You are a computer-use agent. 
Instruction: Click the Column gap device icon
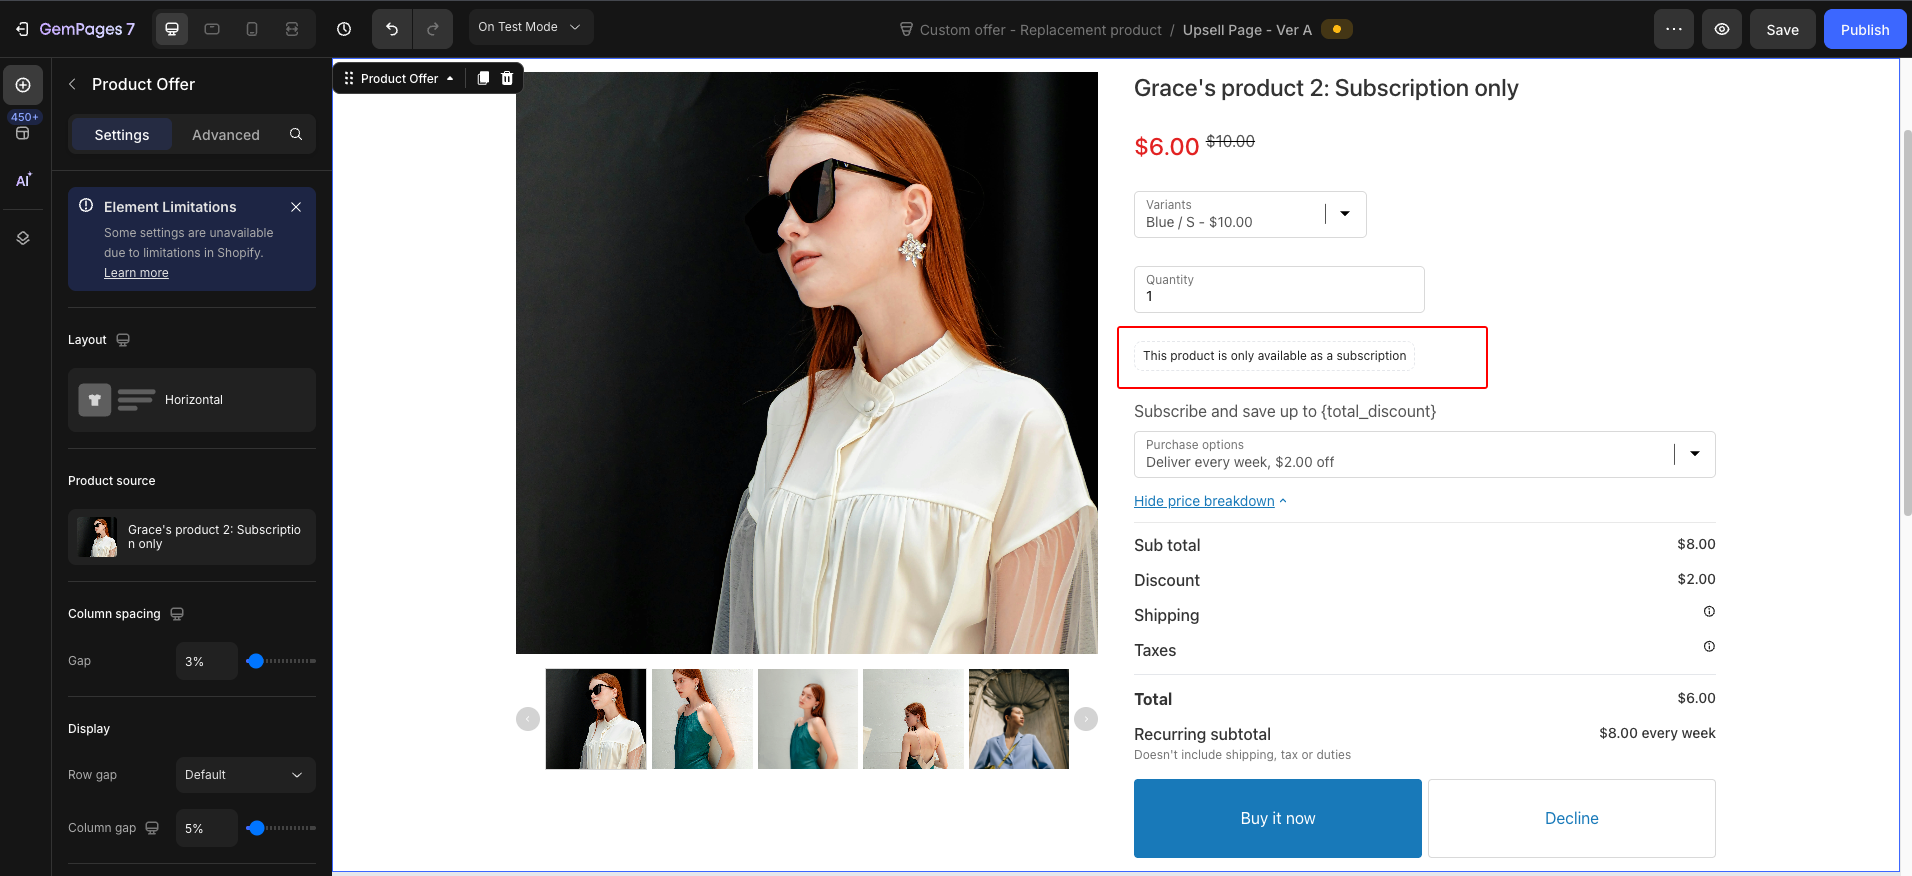coord(152,828)
